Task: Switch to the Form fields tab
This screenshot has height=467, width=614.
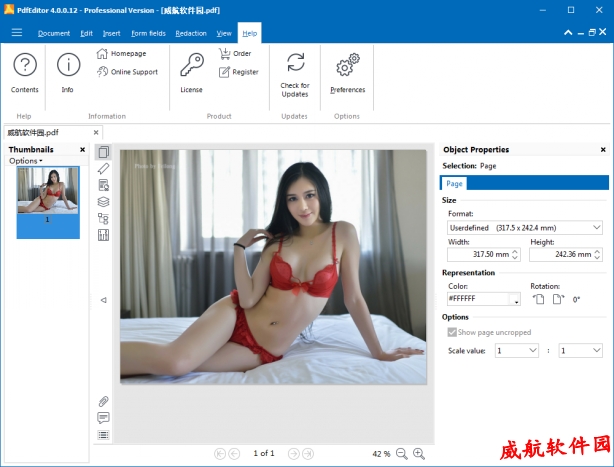Action: coord(147,33)
